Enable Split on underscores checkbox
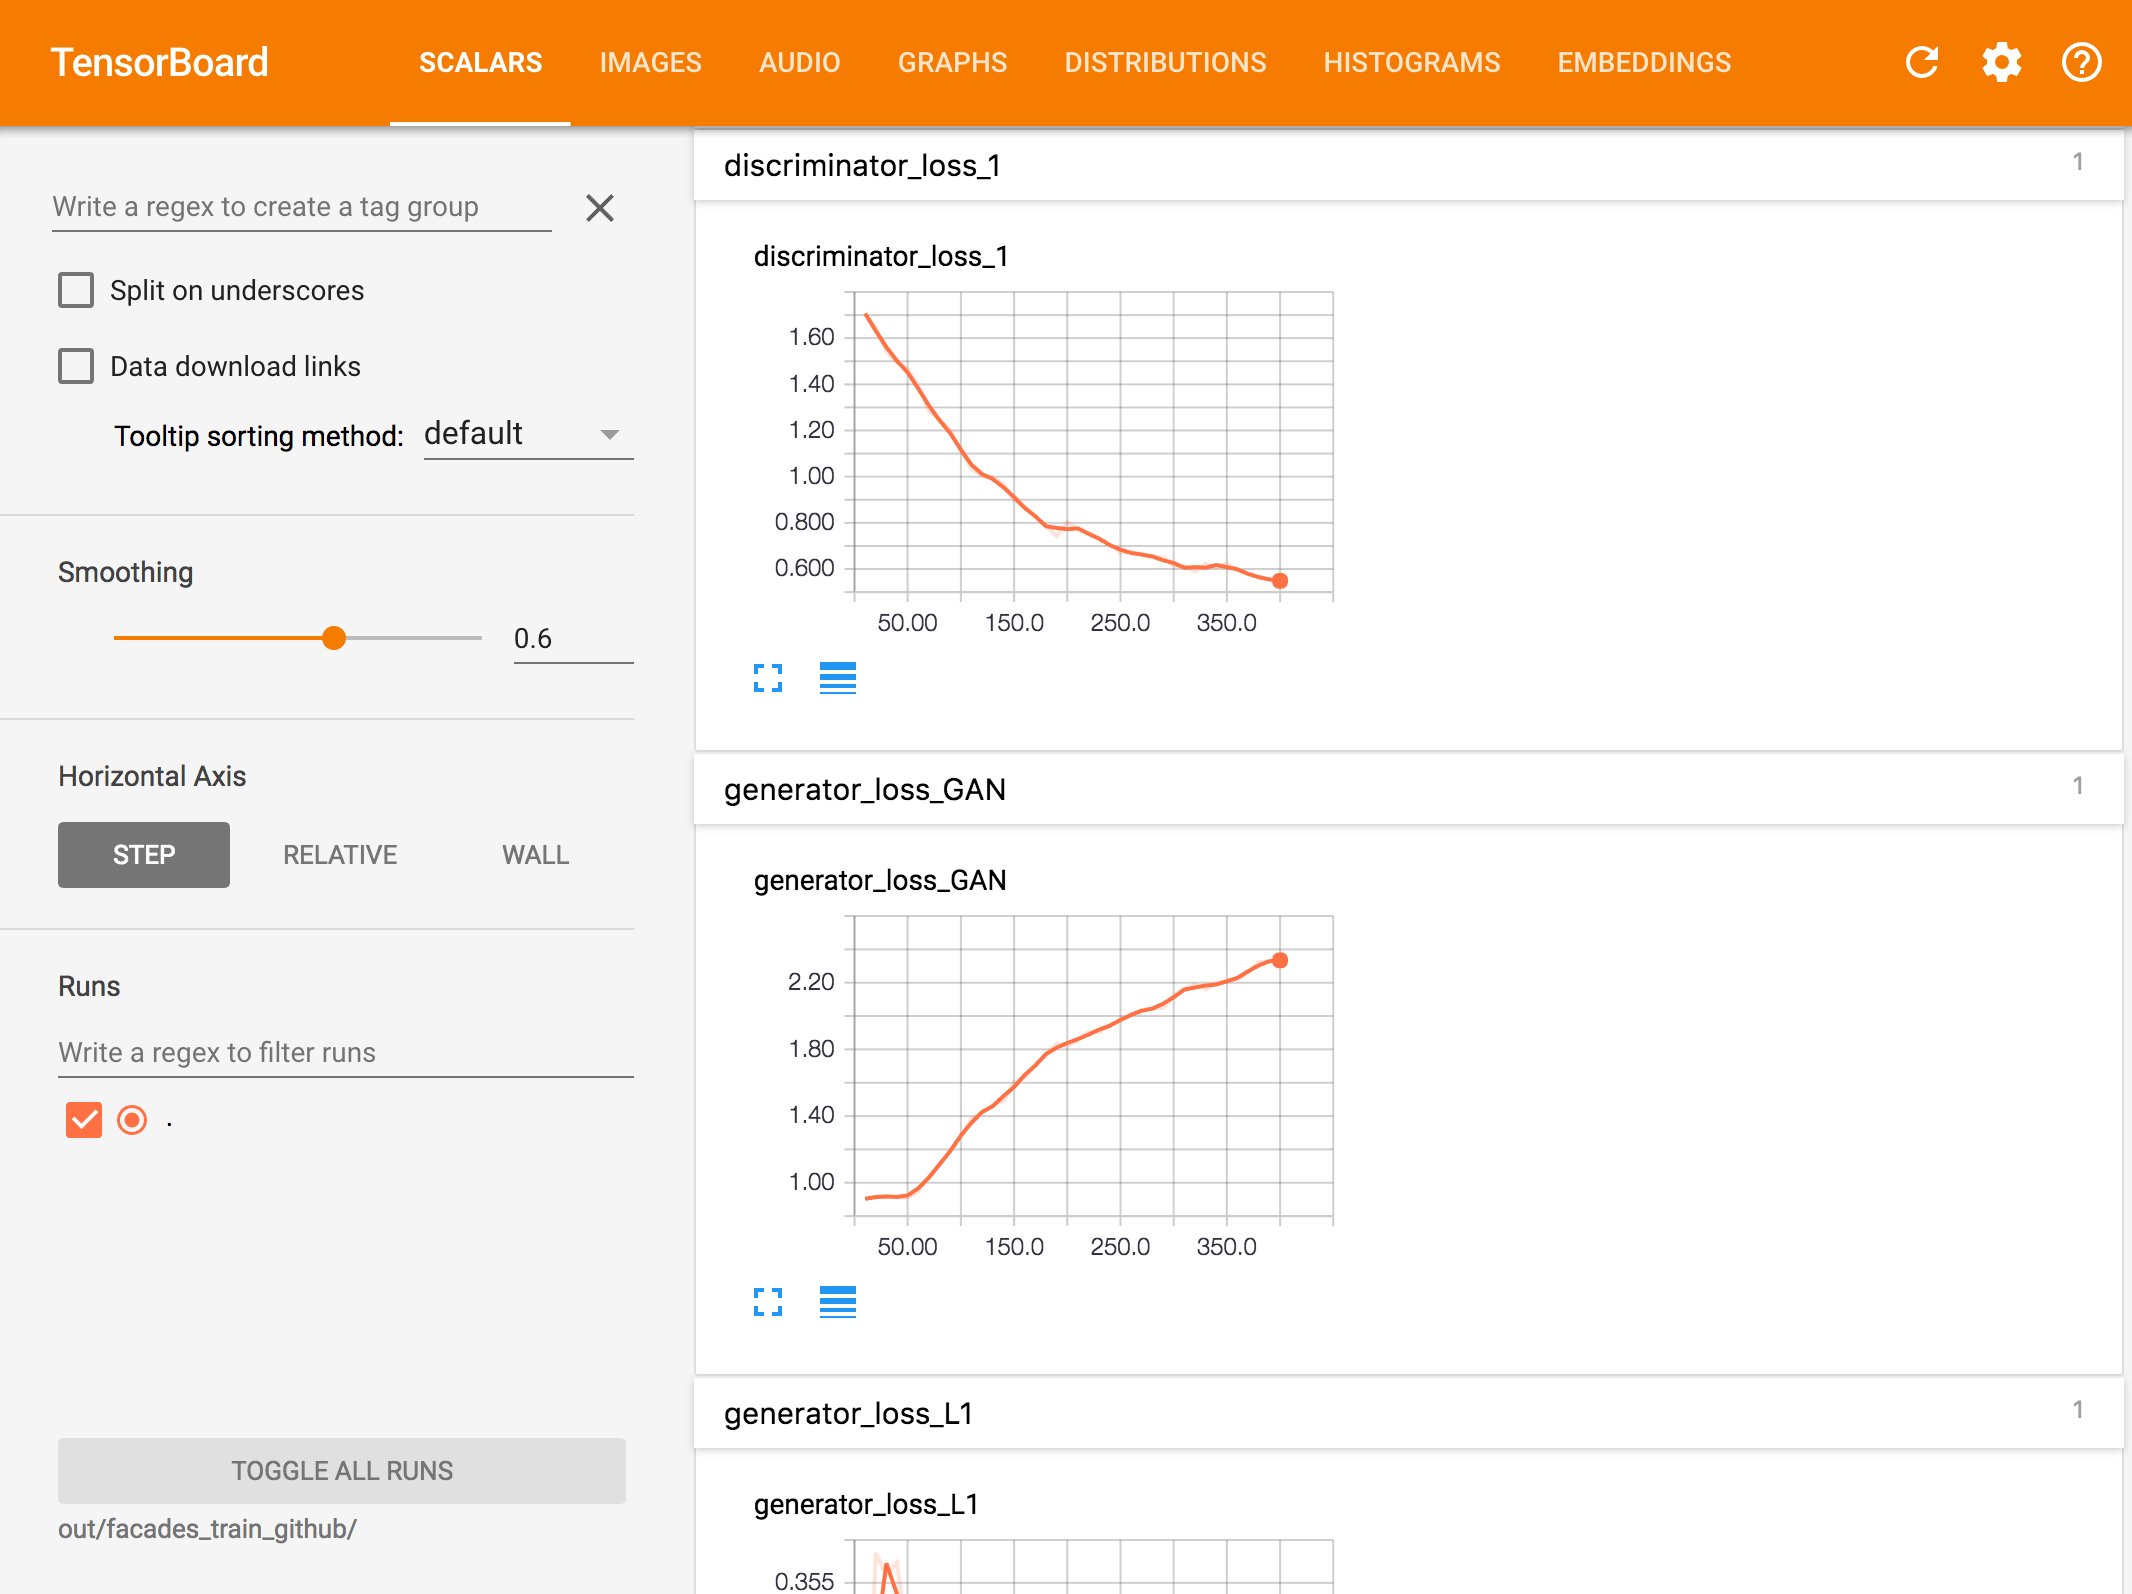Viewport: 2132px width, 1594px height. [x=76, y=290]
